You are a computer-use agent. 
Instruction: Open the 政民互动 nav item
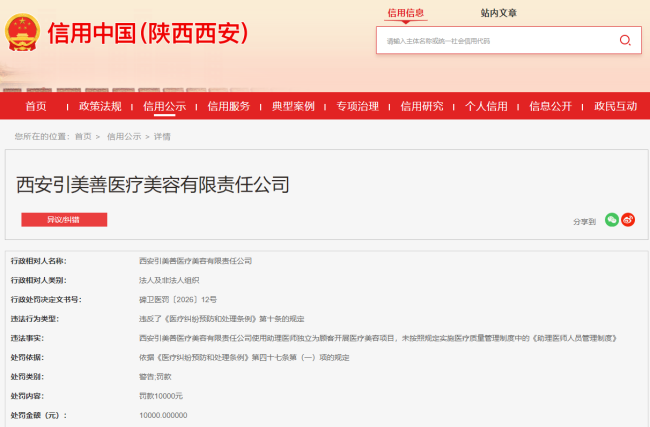[x=616, y=107]
